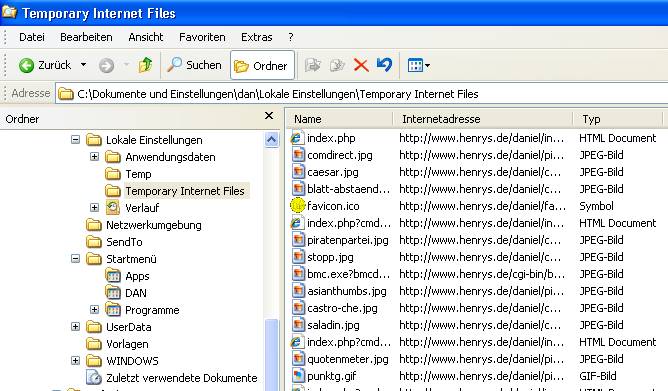Click the blatt-abstaend... file icon
The image size is (668, 391).
click(298, 189)
